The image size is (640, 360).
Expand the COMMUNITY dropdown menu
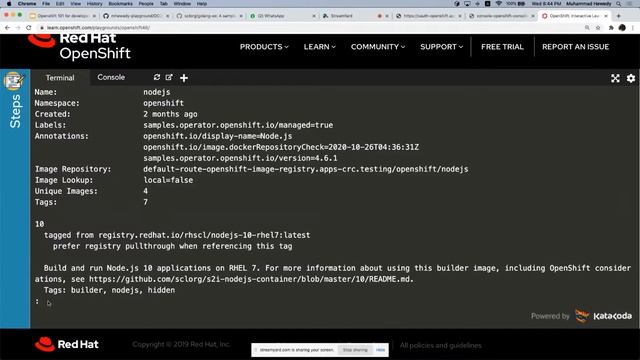coord(378,47)
